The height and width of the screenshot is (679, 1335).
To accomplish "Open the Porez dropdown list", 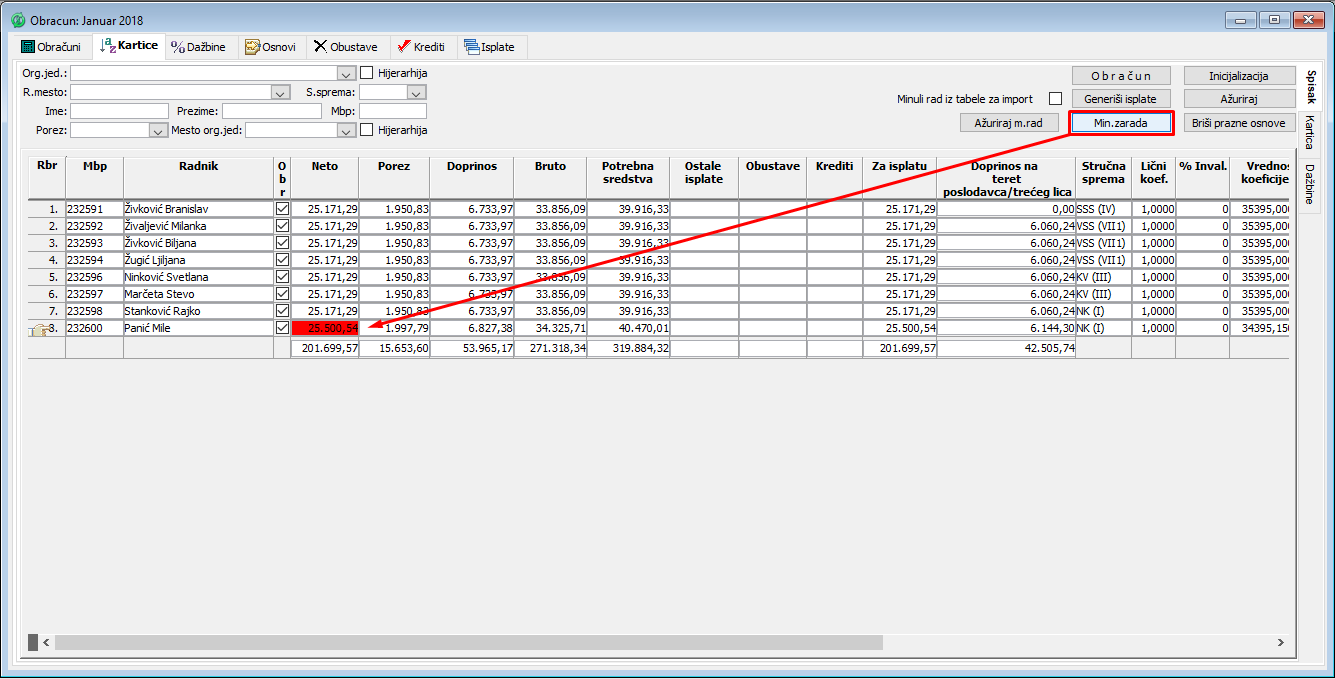I will click(157, 130).
